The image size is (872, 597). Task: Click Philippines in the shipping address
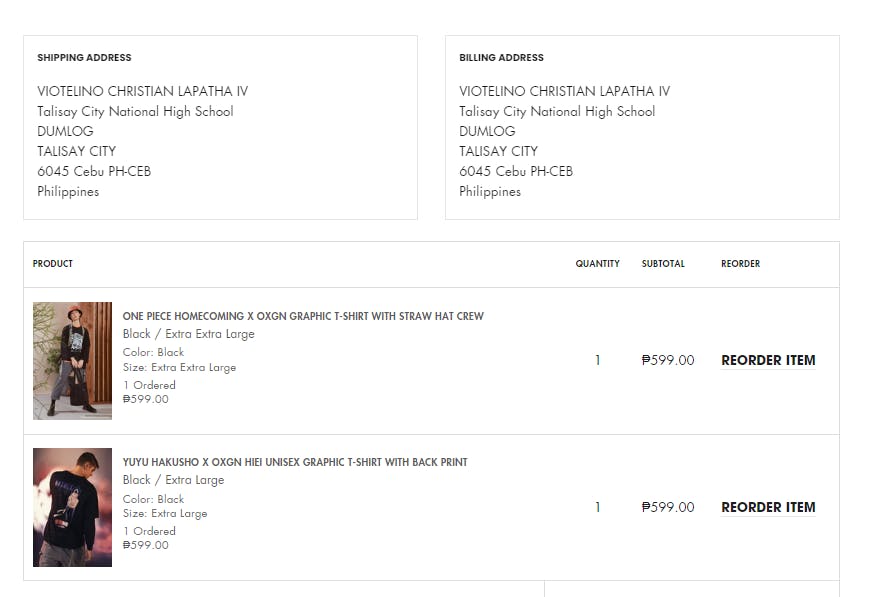68,191
